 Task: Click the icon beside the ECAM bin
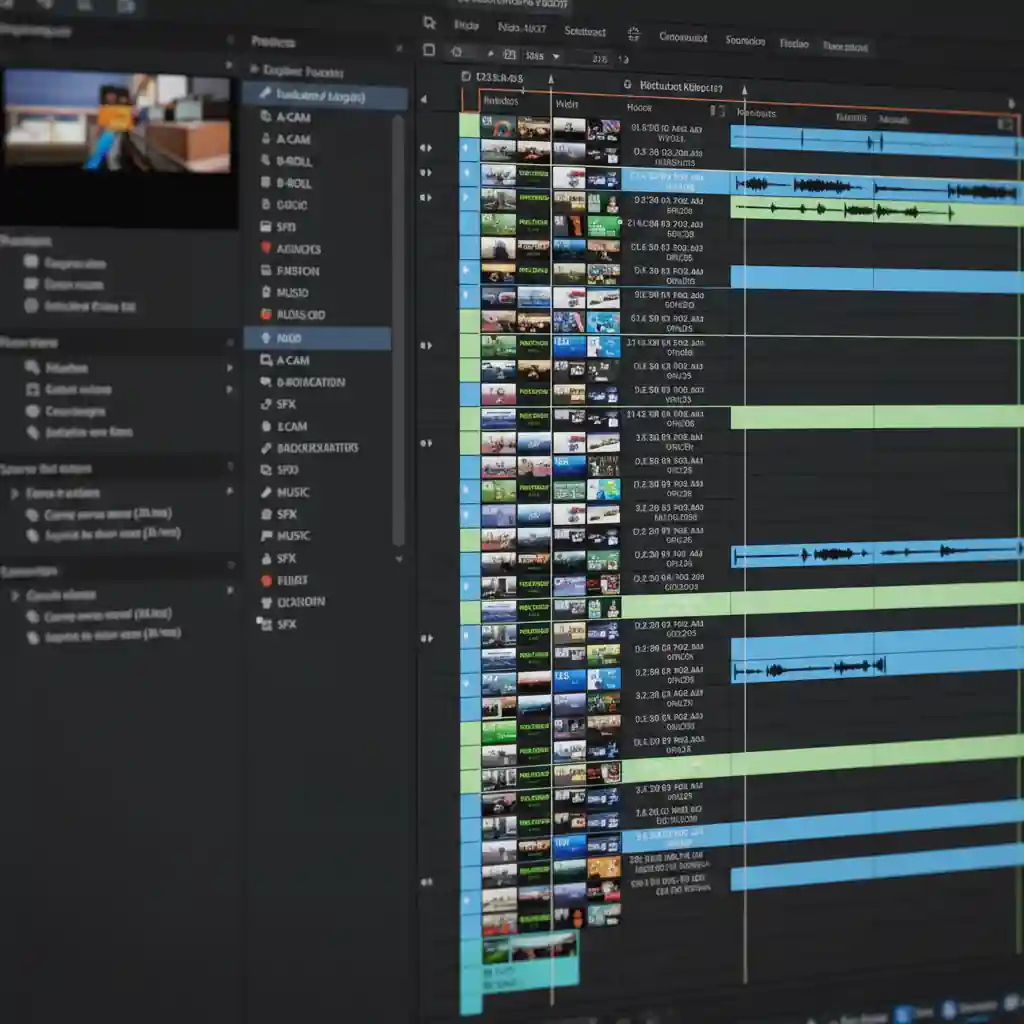pyautogui.click(x=266, y=426)
